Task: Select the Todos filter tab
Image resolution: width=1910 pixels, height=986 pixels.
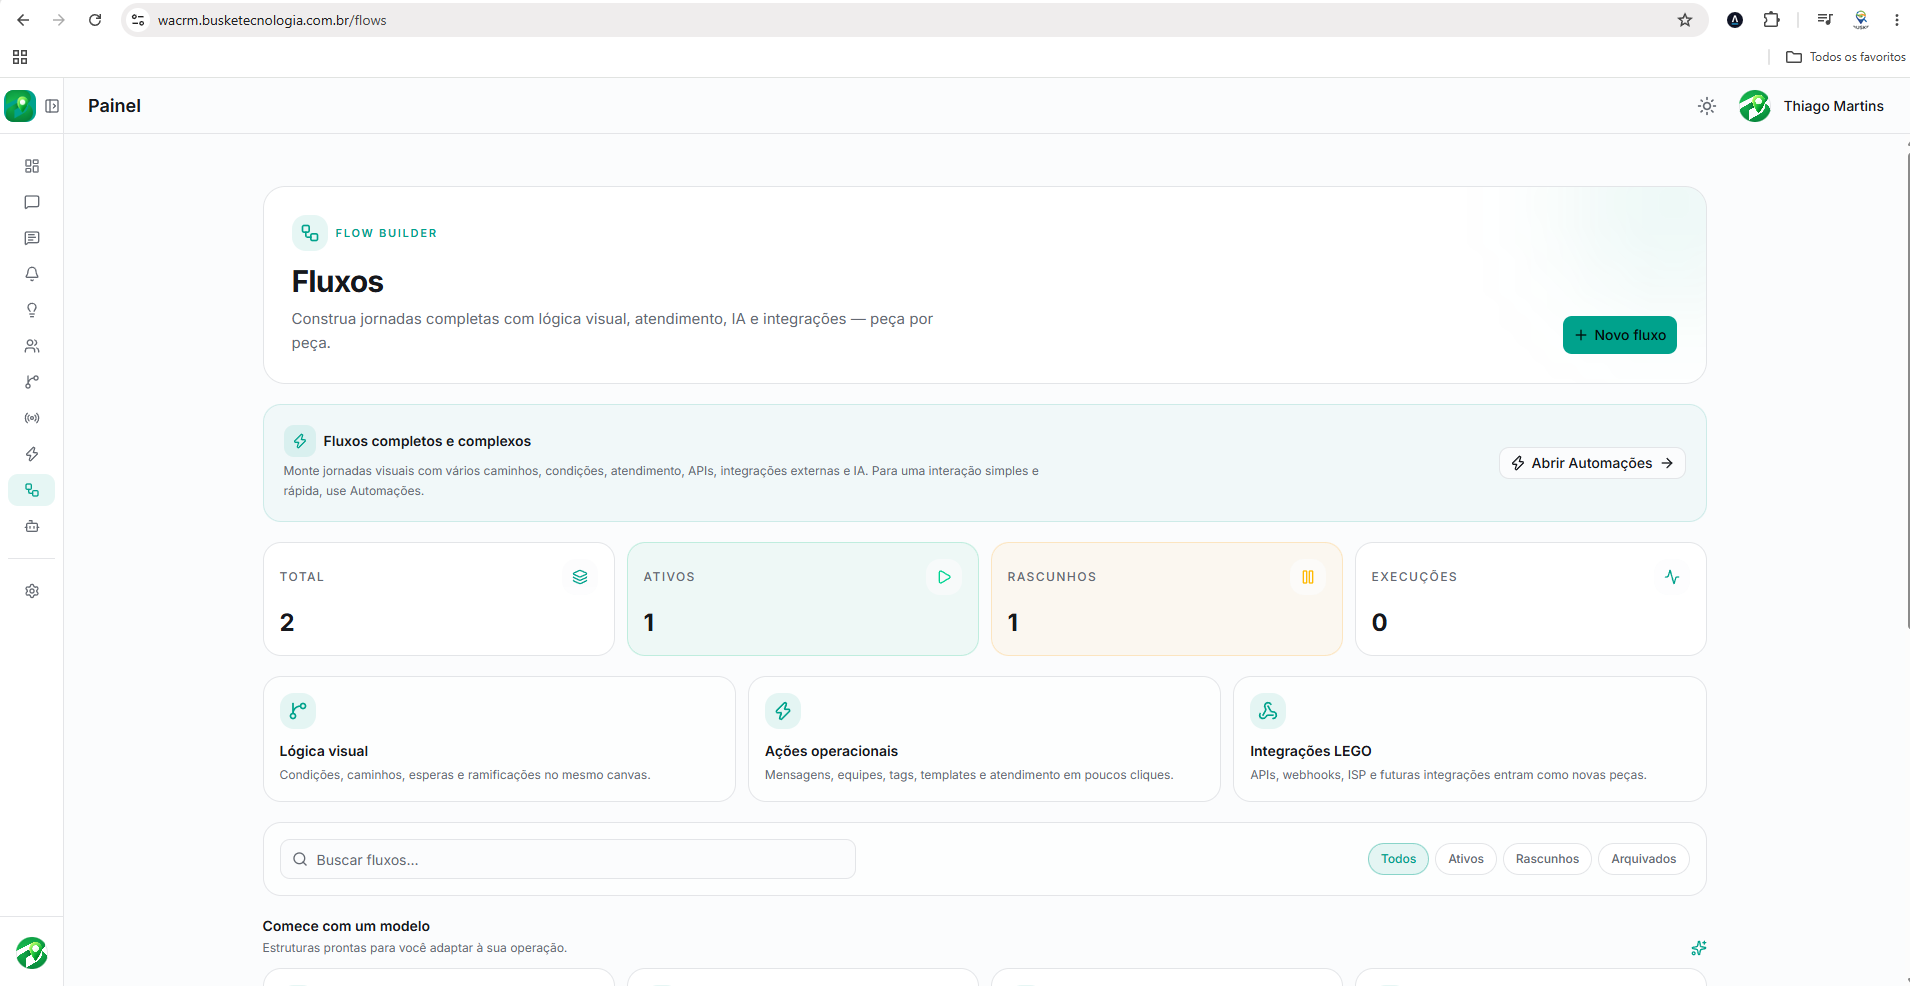Action: (x=1398, y=859)
